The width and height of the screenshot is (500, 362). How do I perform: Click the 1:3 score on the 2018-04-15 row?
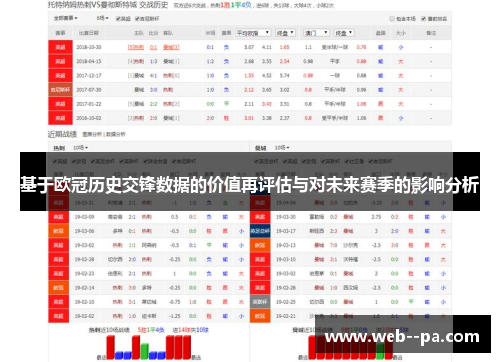coord(153,61)
